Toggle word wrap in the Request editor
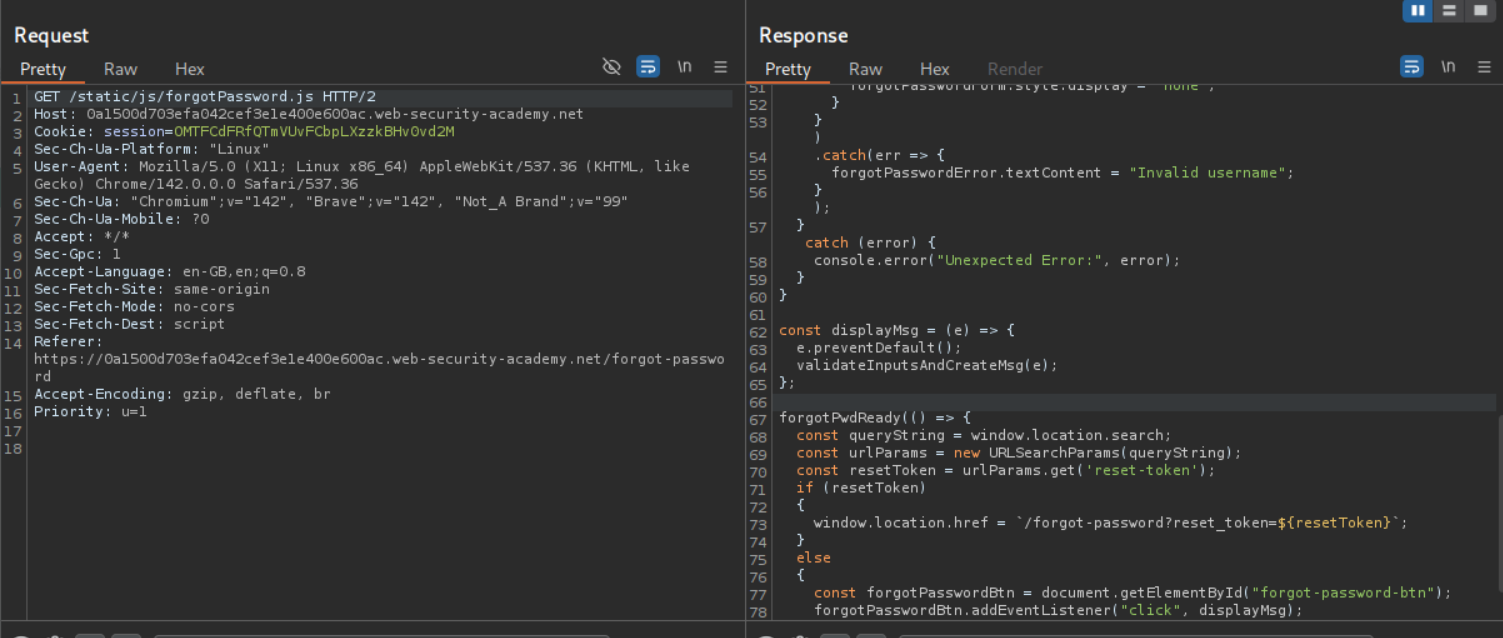This screenshot has height=638, width=1503. (648, 67)
